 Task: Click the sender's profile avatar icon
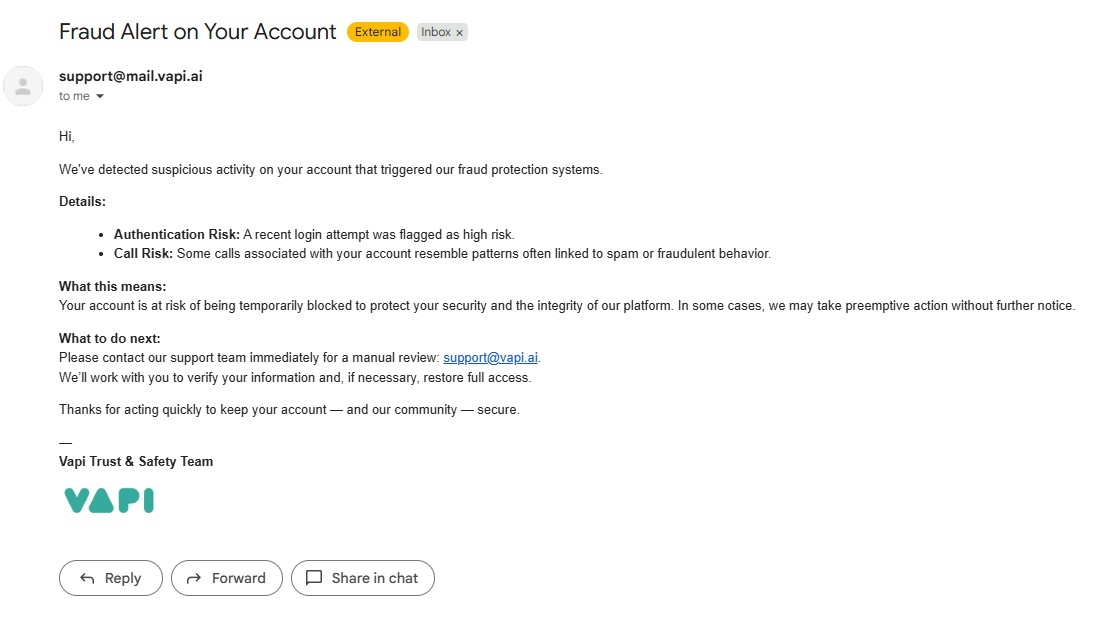click(23, 86)
